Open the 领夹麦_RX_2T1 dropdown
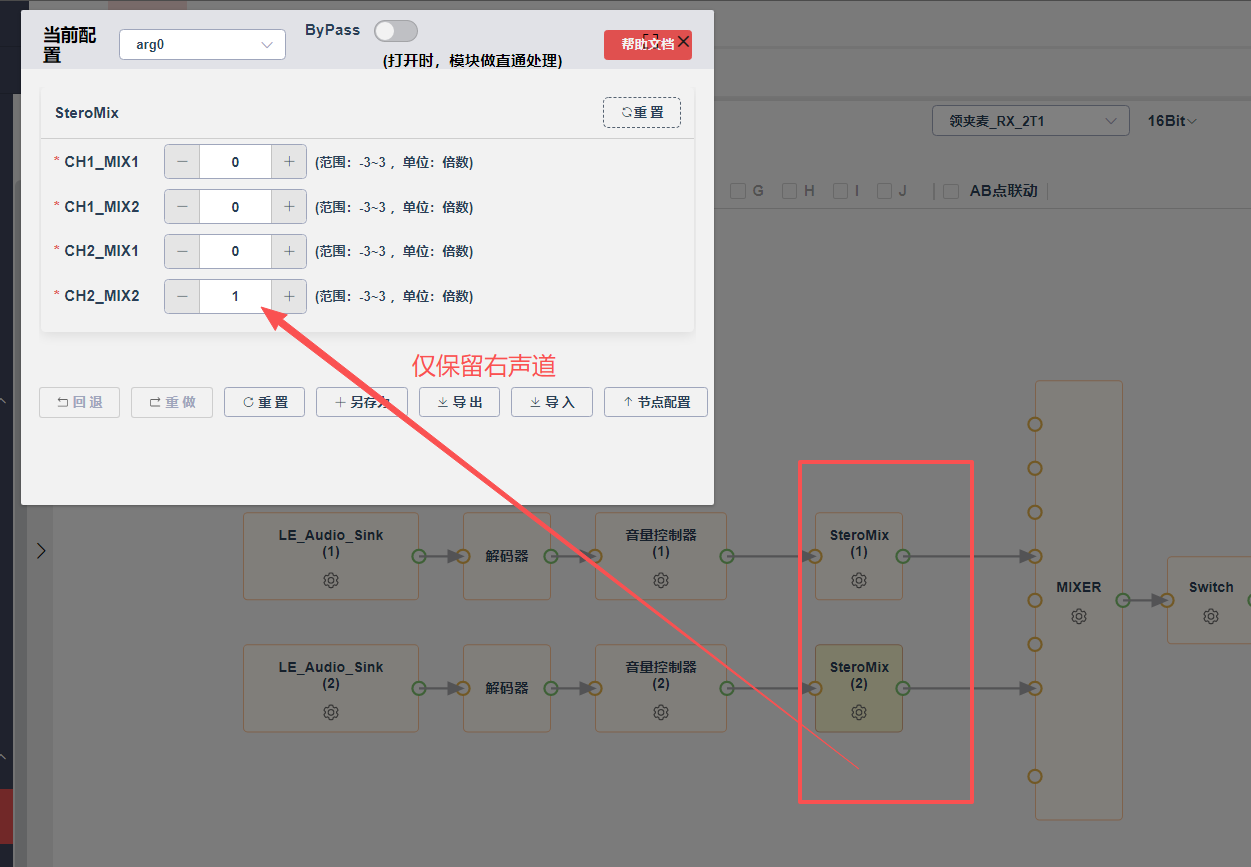Viewport: 1251px width, 867px height. pyautogui.click(x=1031, y=121)
